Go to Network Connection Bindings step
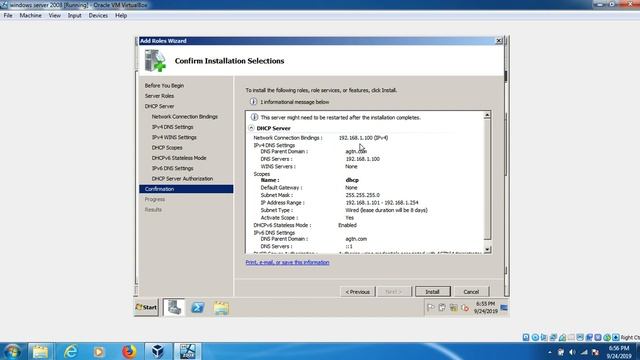The width and height of the screenshot is (640, 360). click(x=184, y=117)
